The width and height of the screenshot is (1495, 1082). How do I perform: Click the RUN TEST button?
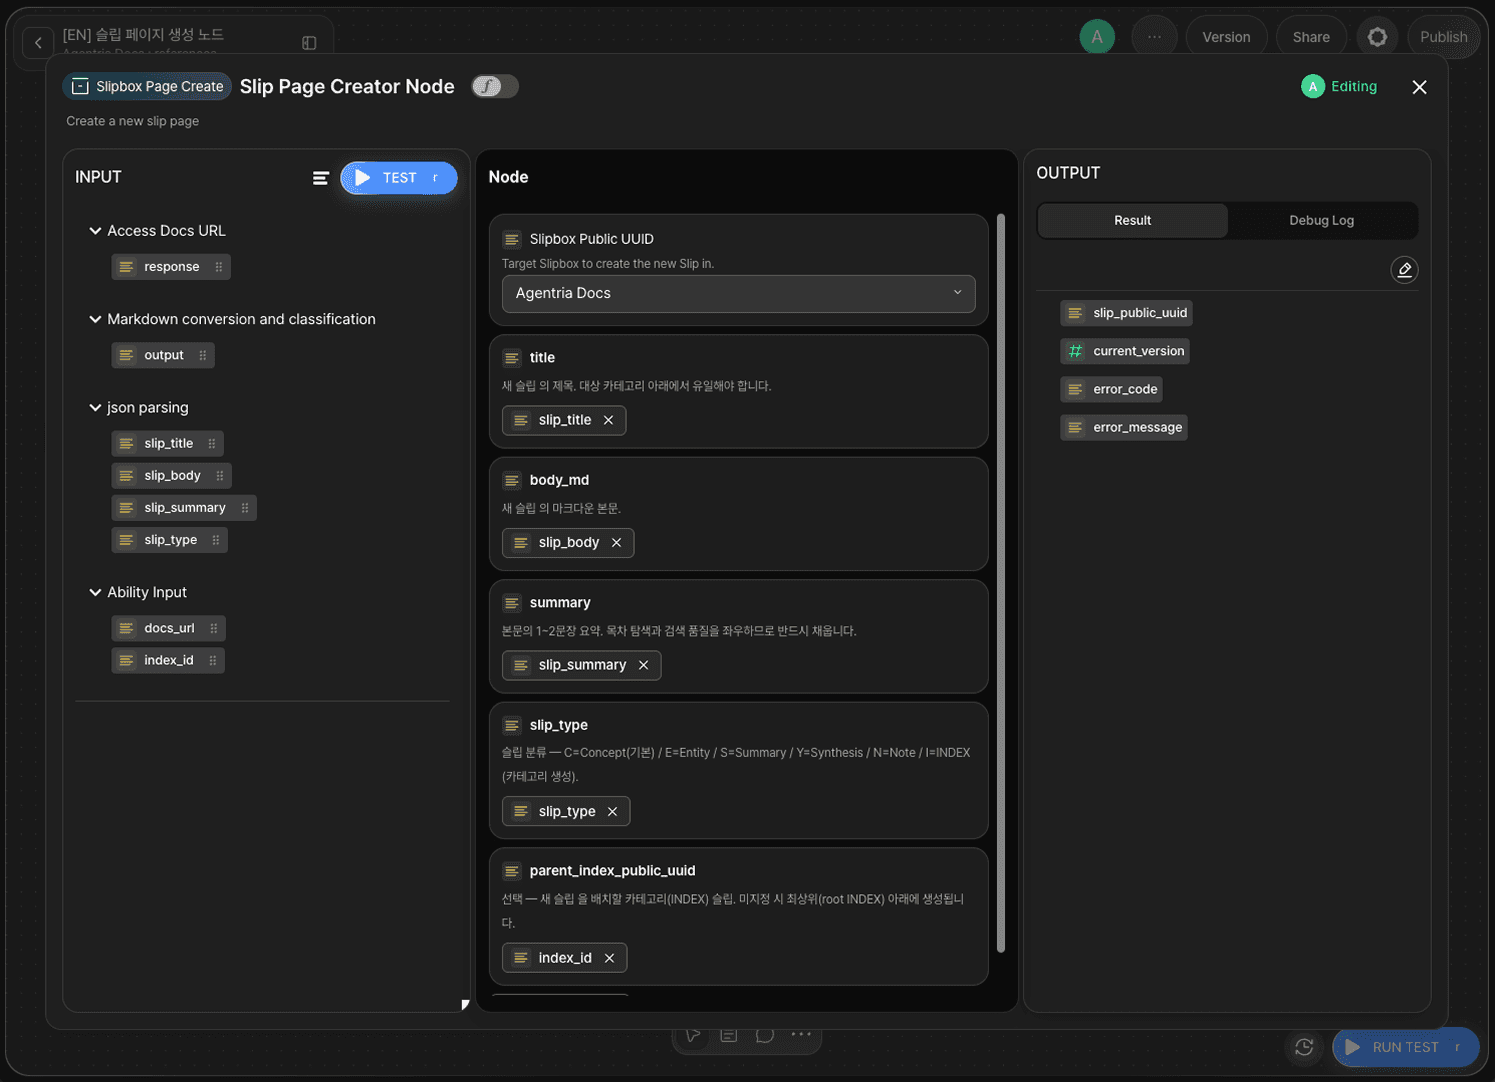(x=1405, y=1046)
